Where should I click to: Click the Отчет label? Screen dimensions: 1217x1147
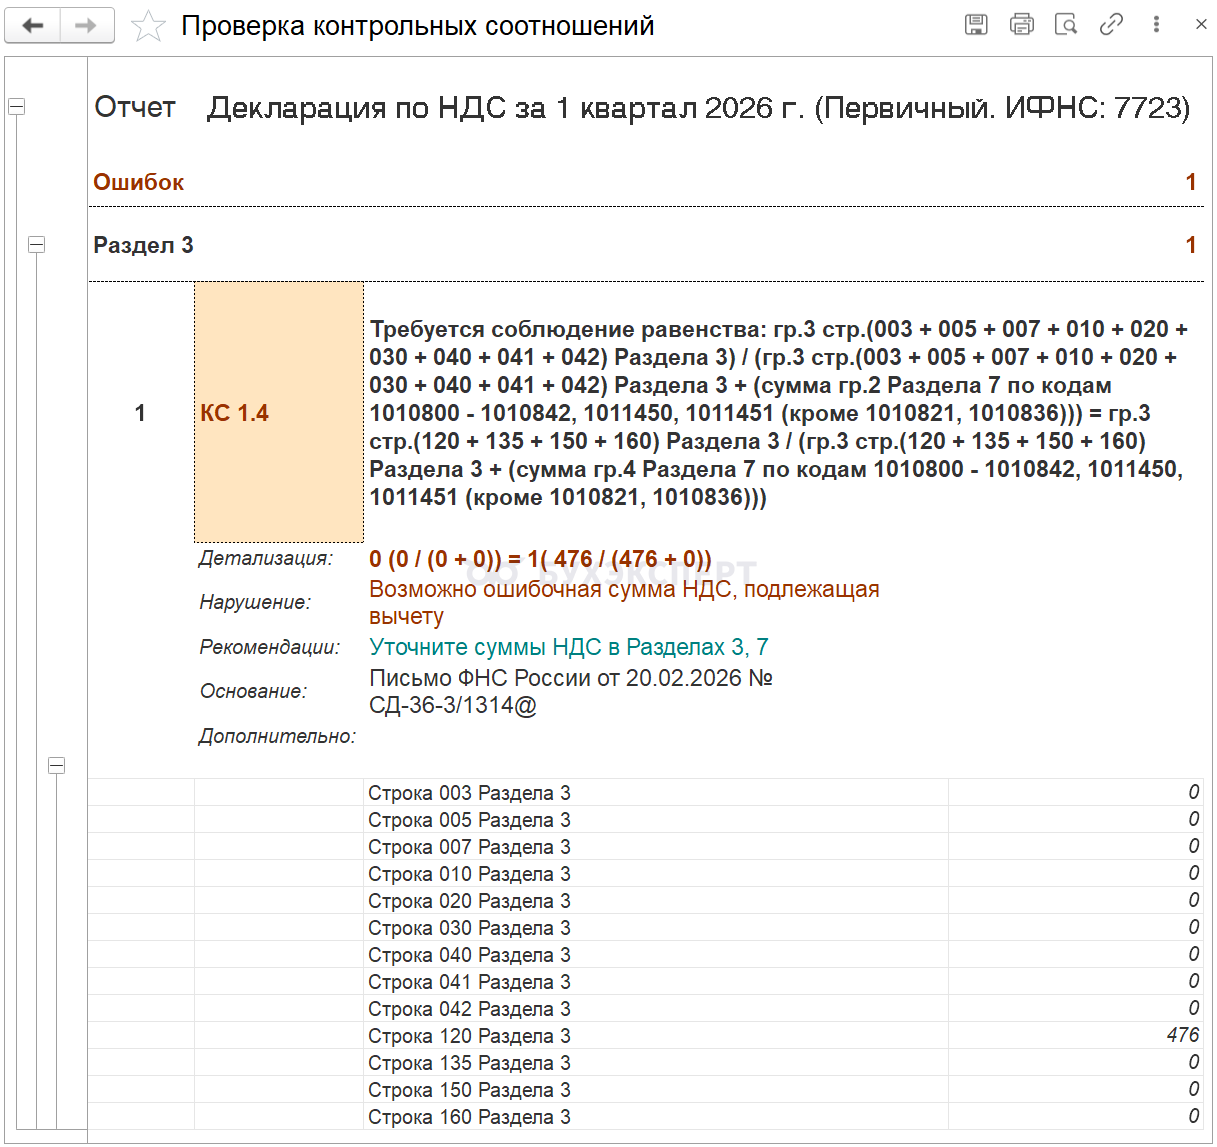(135, 107)
